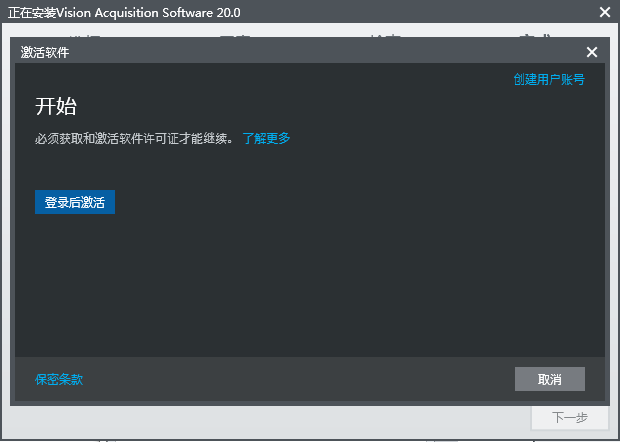Click empty space right of the 开始 heading
620x442 pixels.
(x=300, y=107)
